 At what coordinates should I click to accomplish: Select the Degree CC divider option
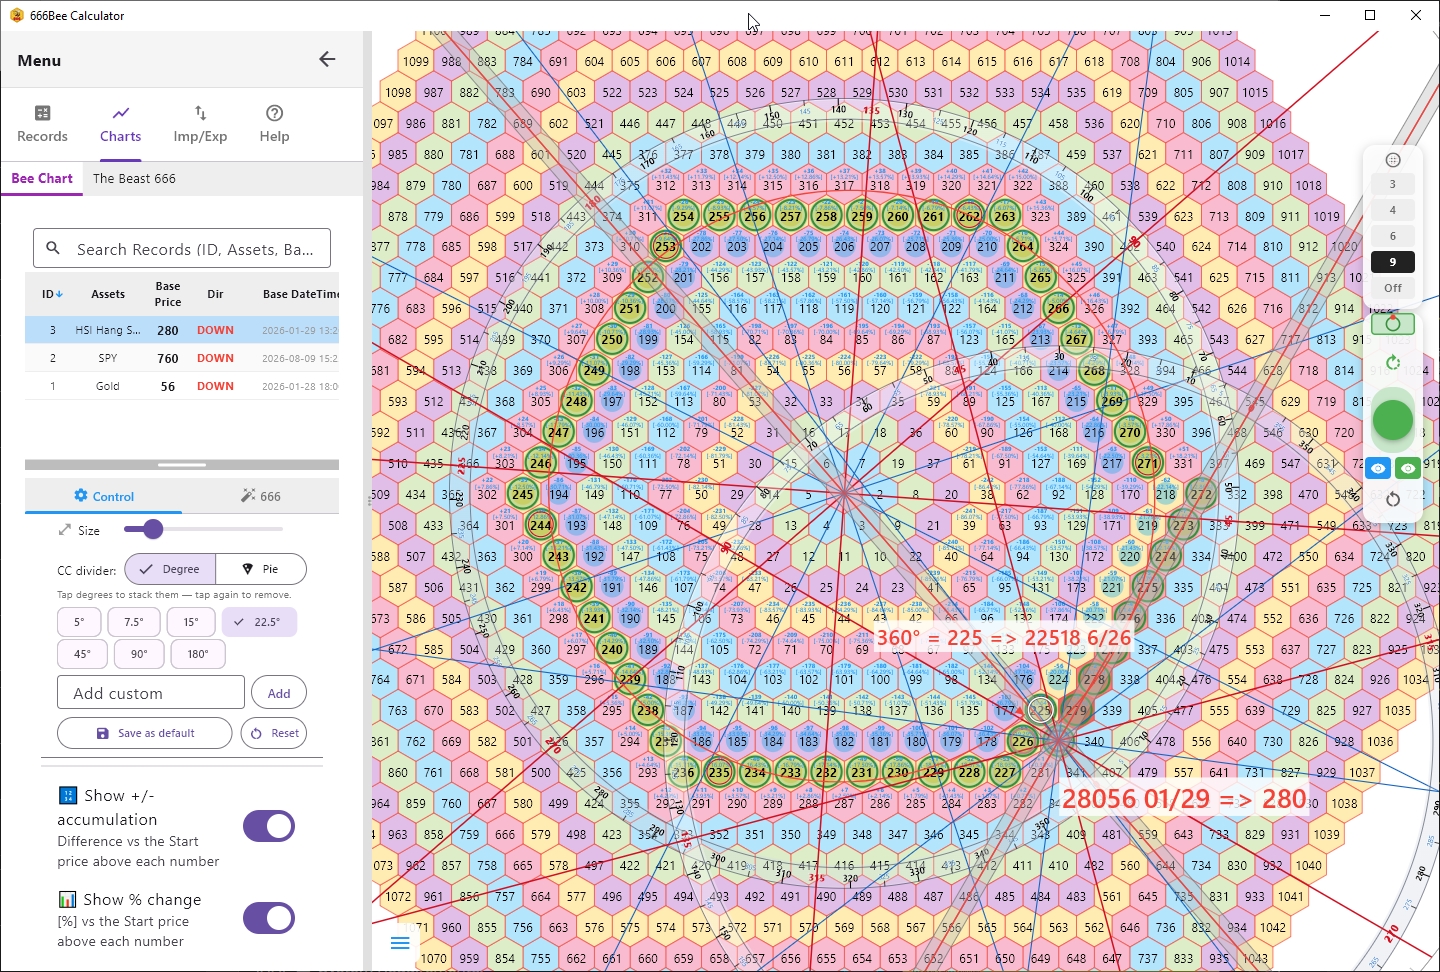pos(170,569)
